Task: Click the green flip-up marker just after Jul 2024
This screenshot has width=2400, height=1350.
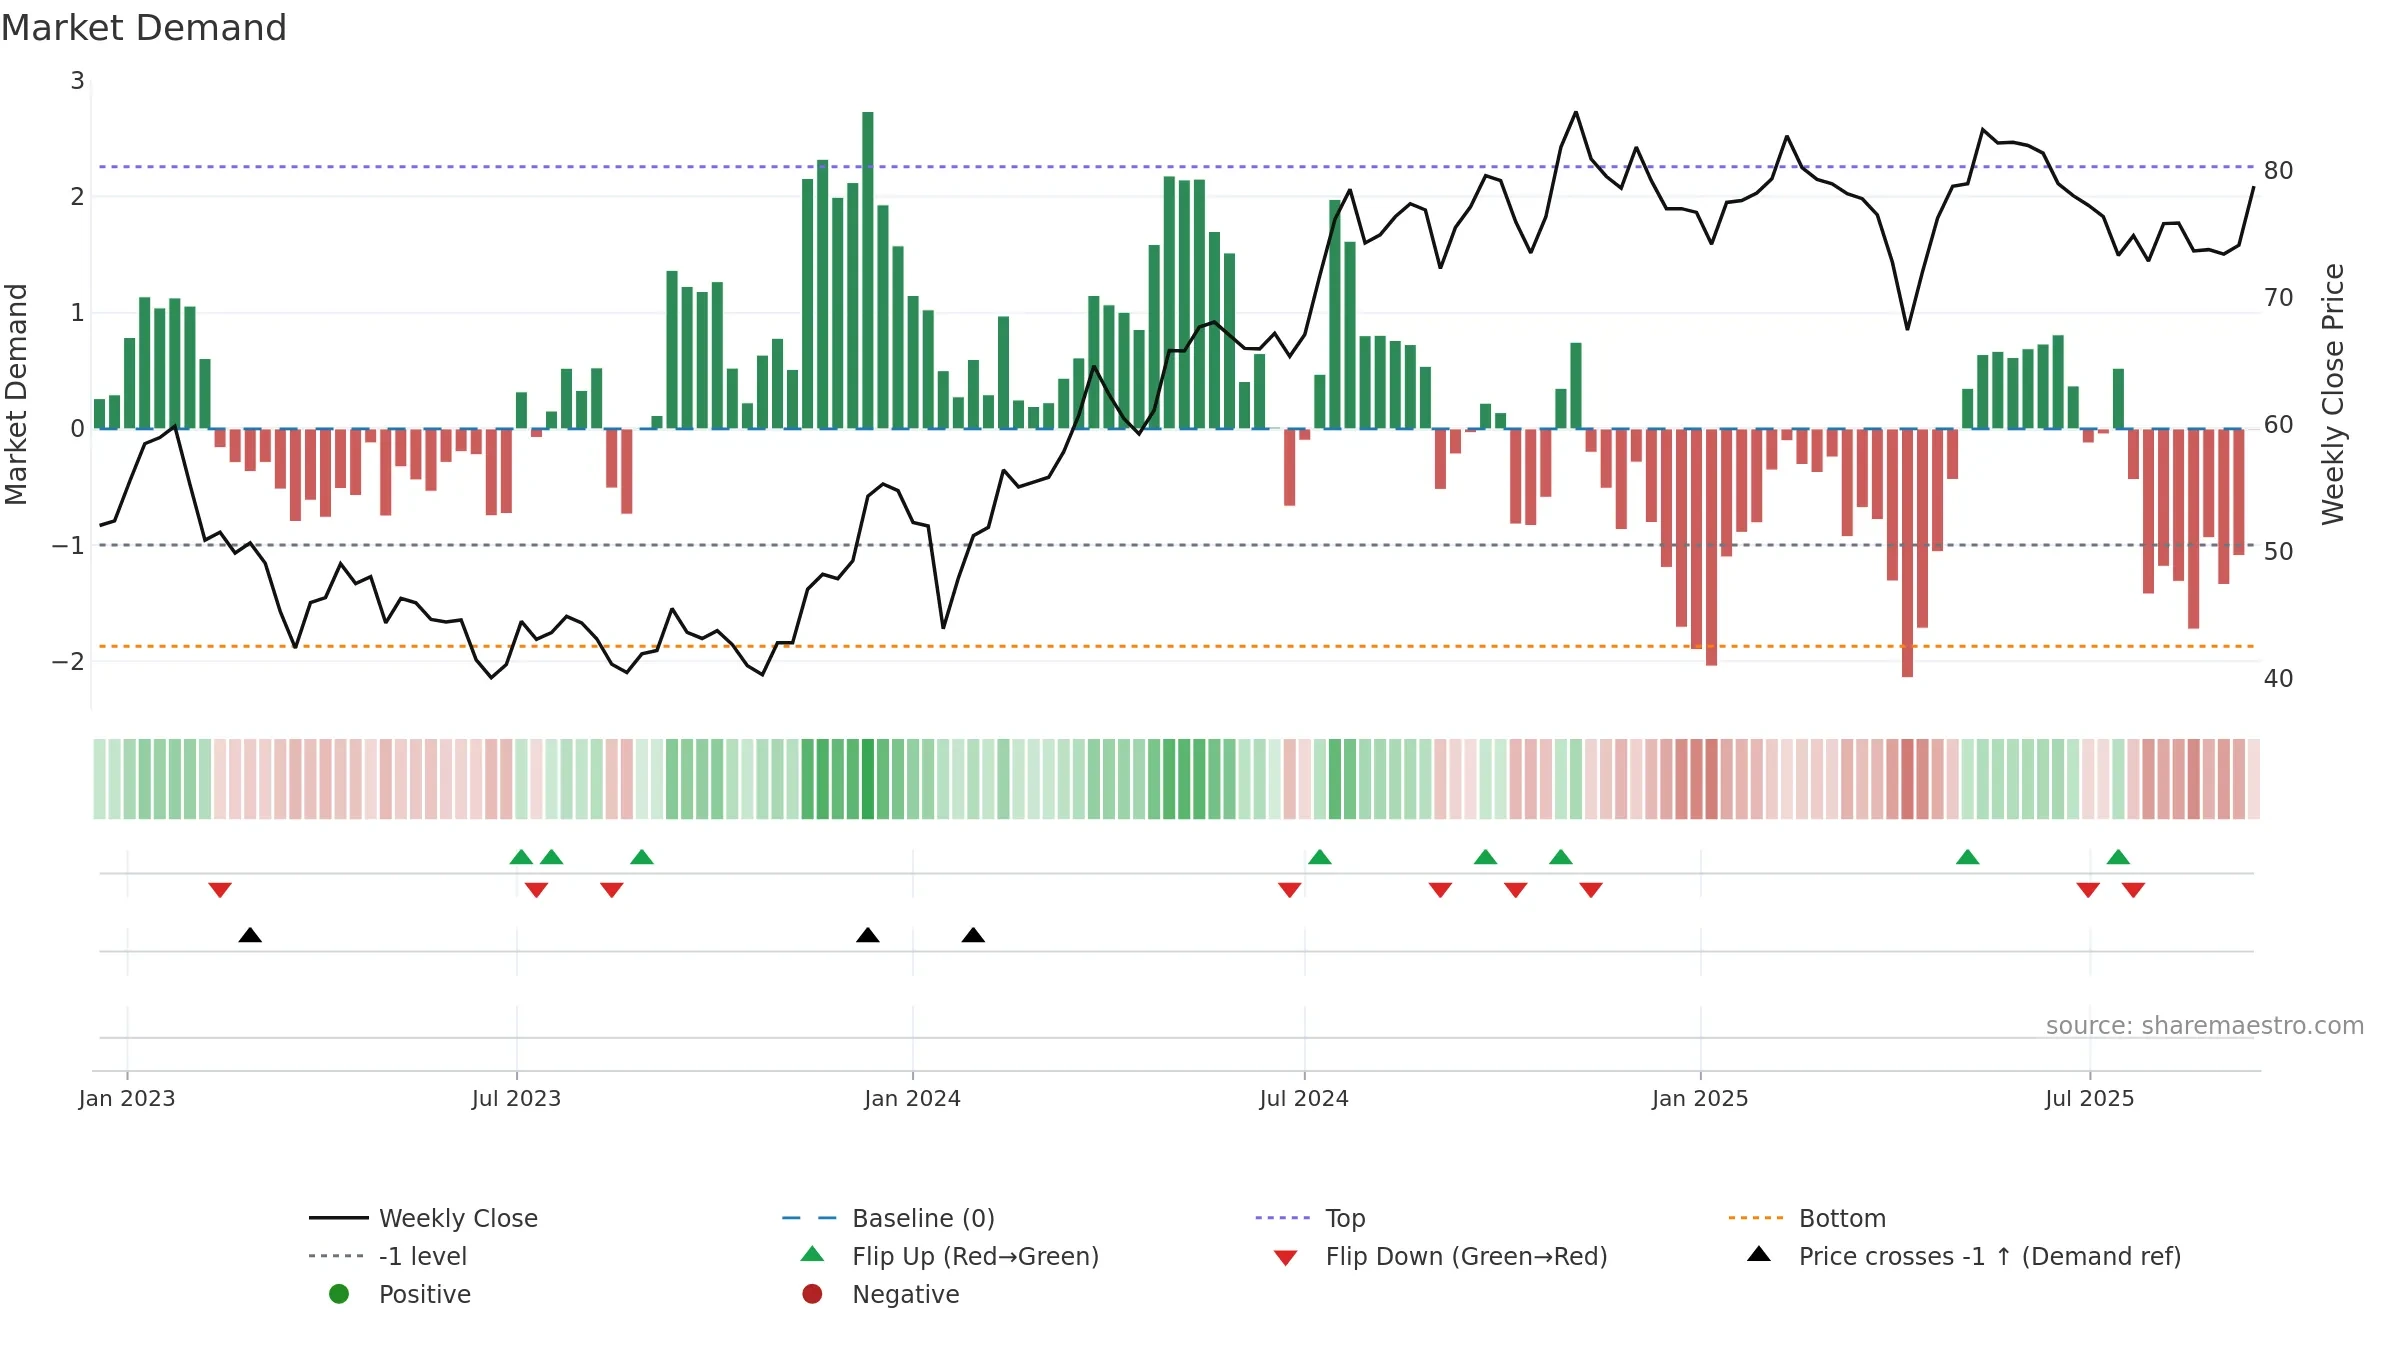Action: point(1320,857)
